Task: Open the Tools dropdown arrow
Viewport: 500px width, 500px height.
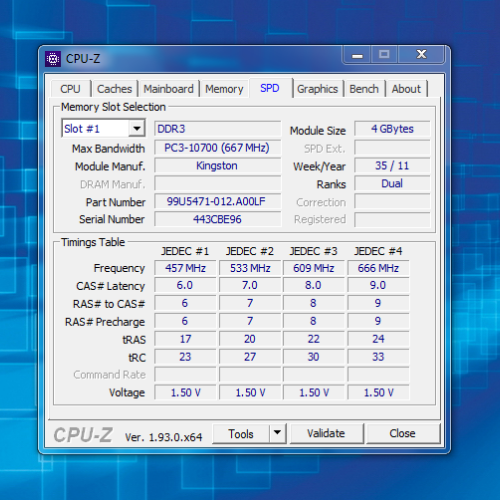Action: (x=277, y=433)
